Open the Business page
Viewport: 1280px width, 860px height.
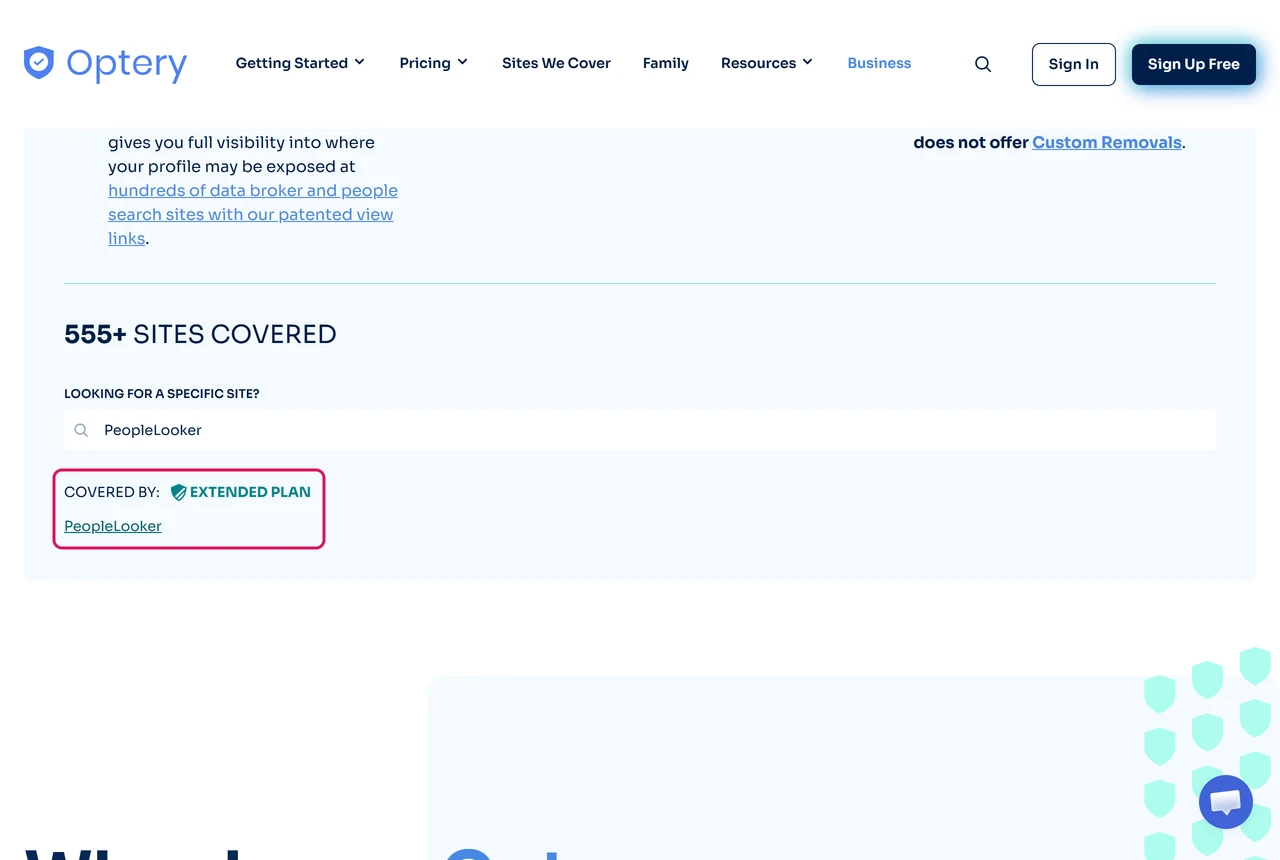879,63
